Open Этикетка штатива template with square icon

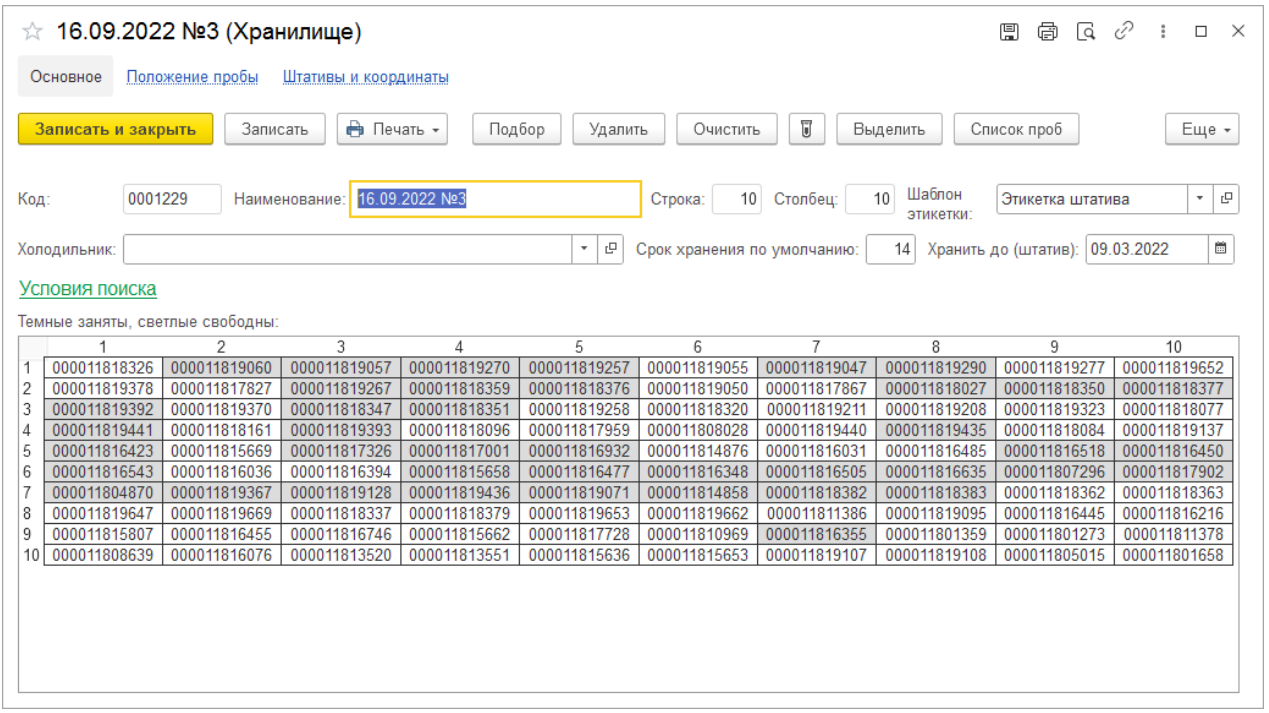click(x=1226, y=198)
